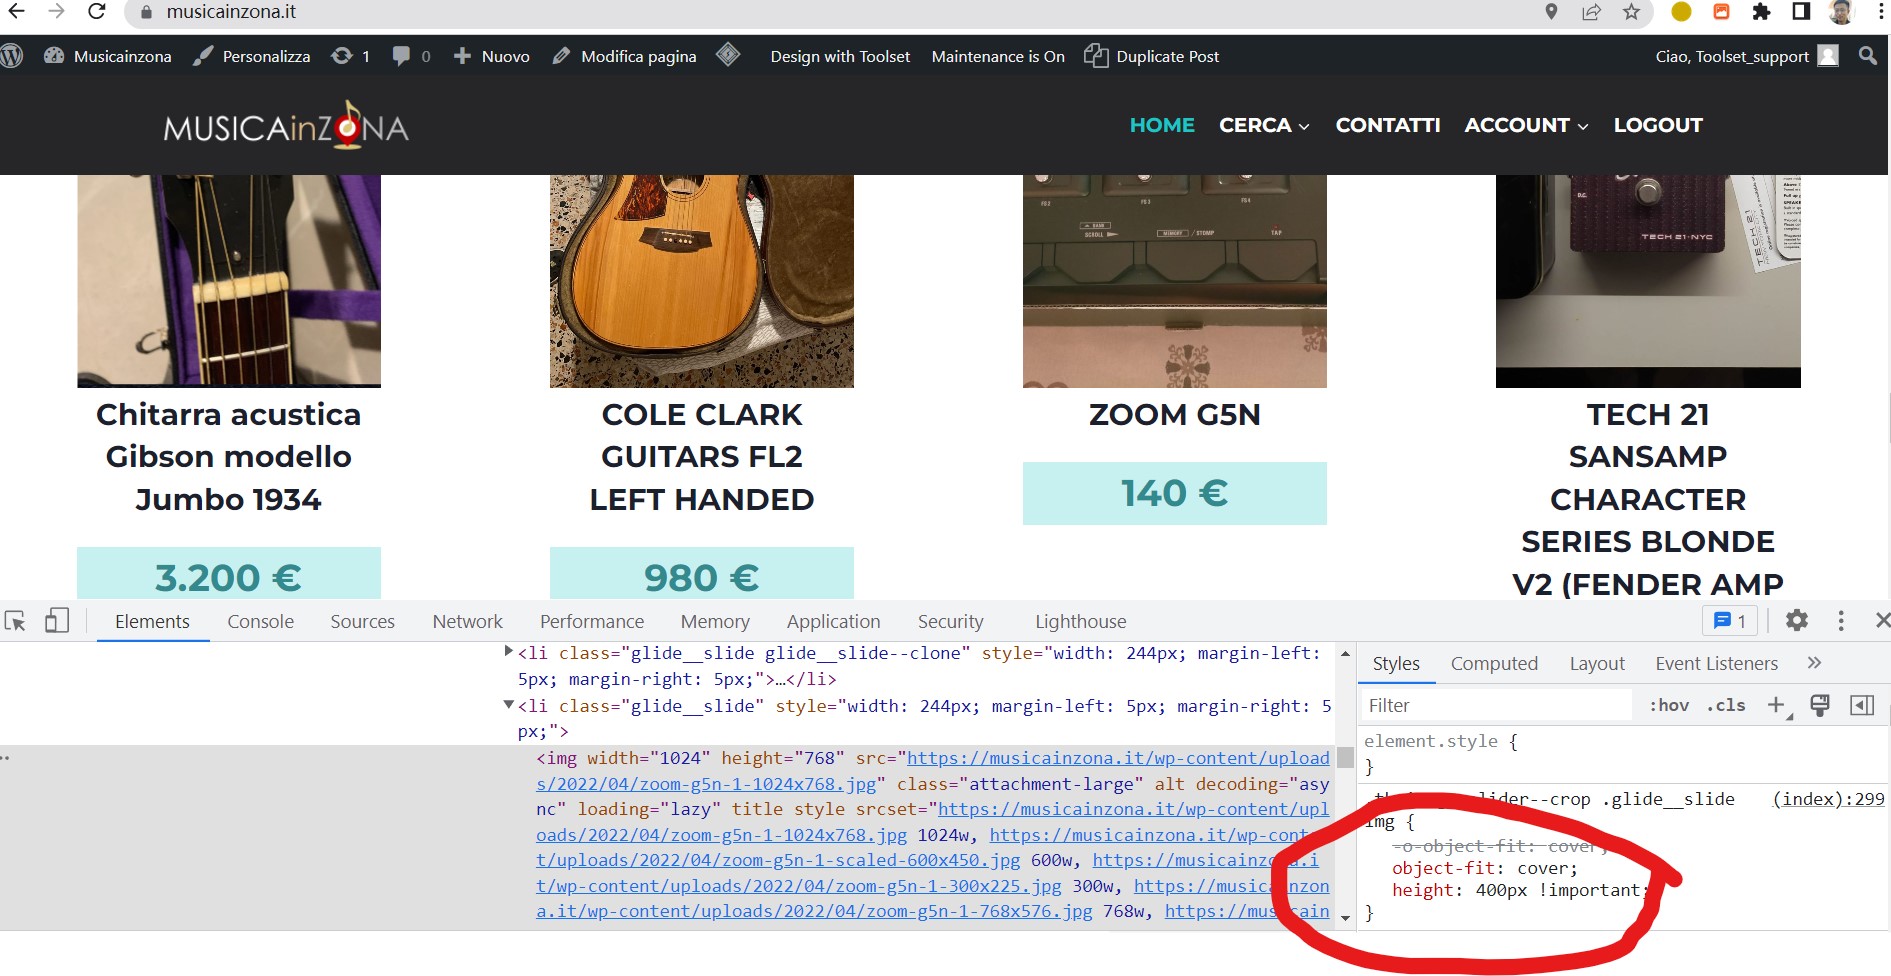Switch to the Console tab
Screen dimensions: 1891x976
[260, 621]
